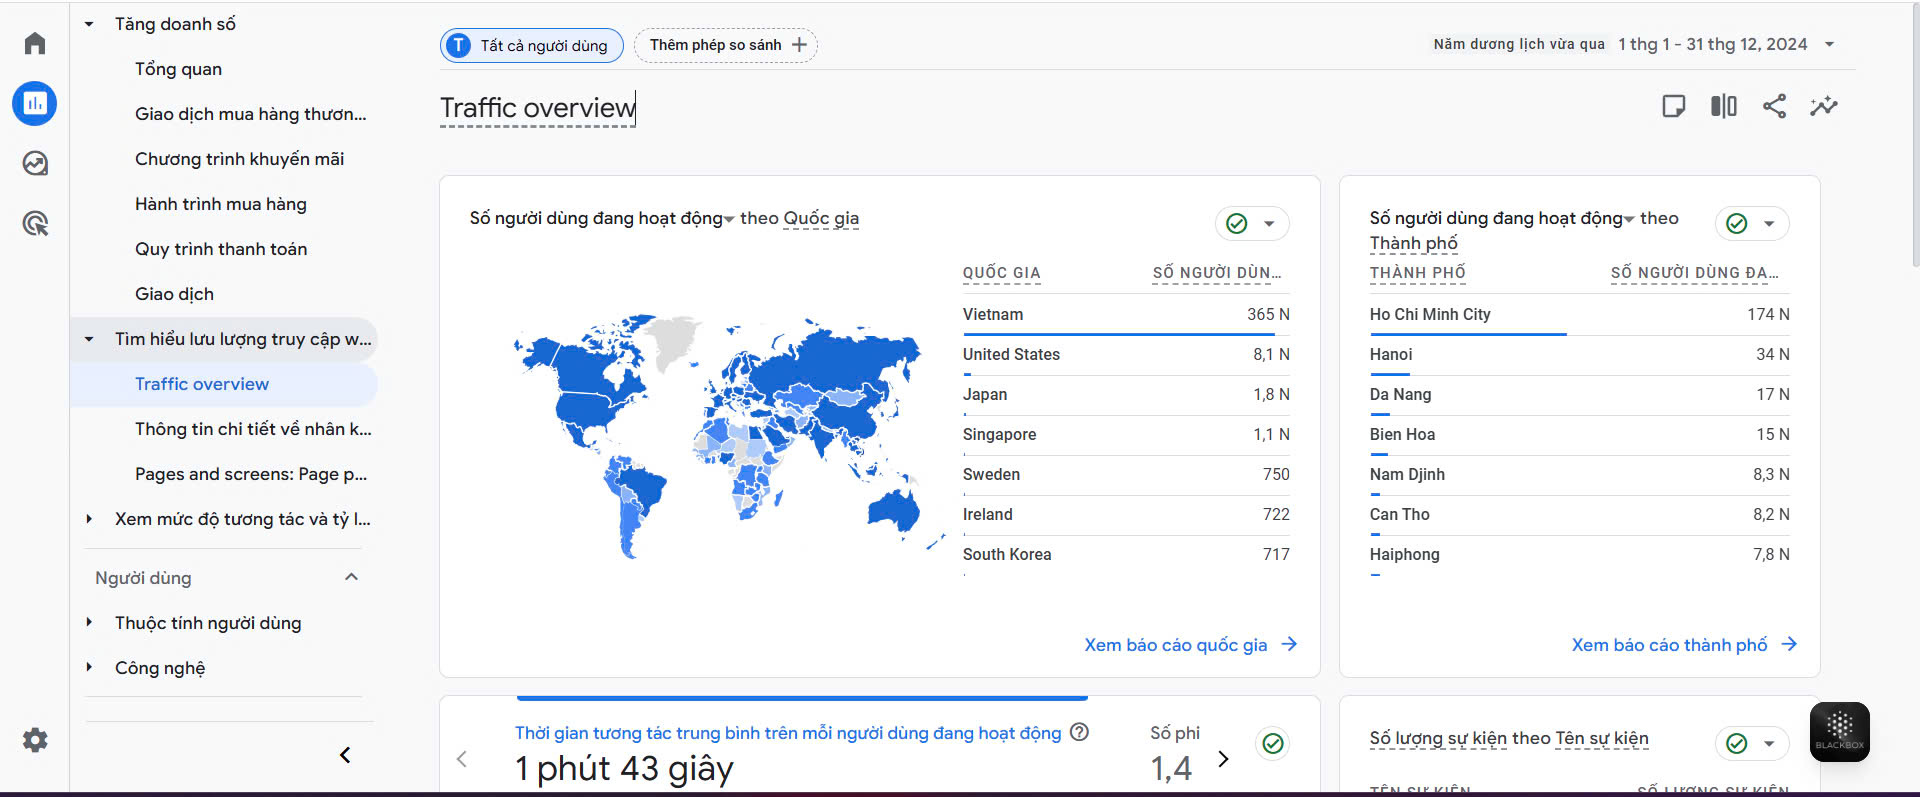The width and height of the screenshot is (1920, 797).
Task: Click the Traffic overview title field
Action: click(x=537, y=108)
